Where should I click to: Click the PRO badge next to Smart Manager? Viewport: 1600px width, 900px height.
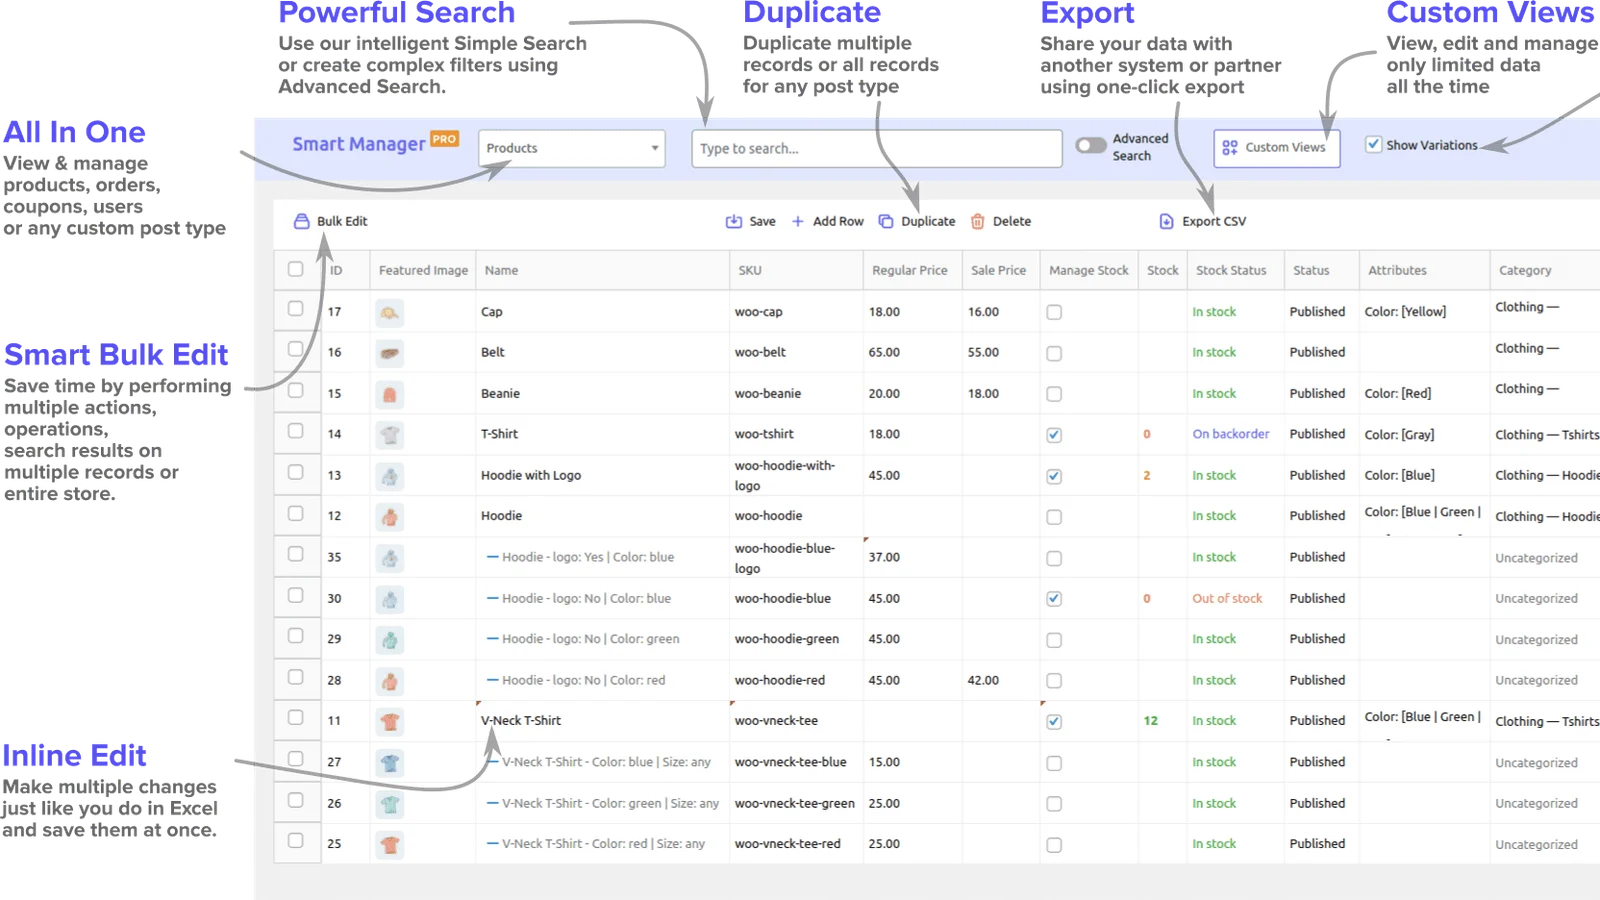click(x=444, y=139)
